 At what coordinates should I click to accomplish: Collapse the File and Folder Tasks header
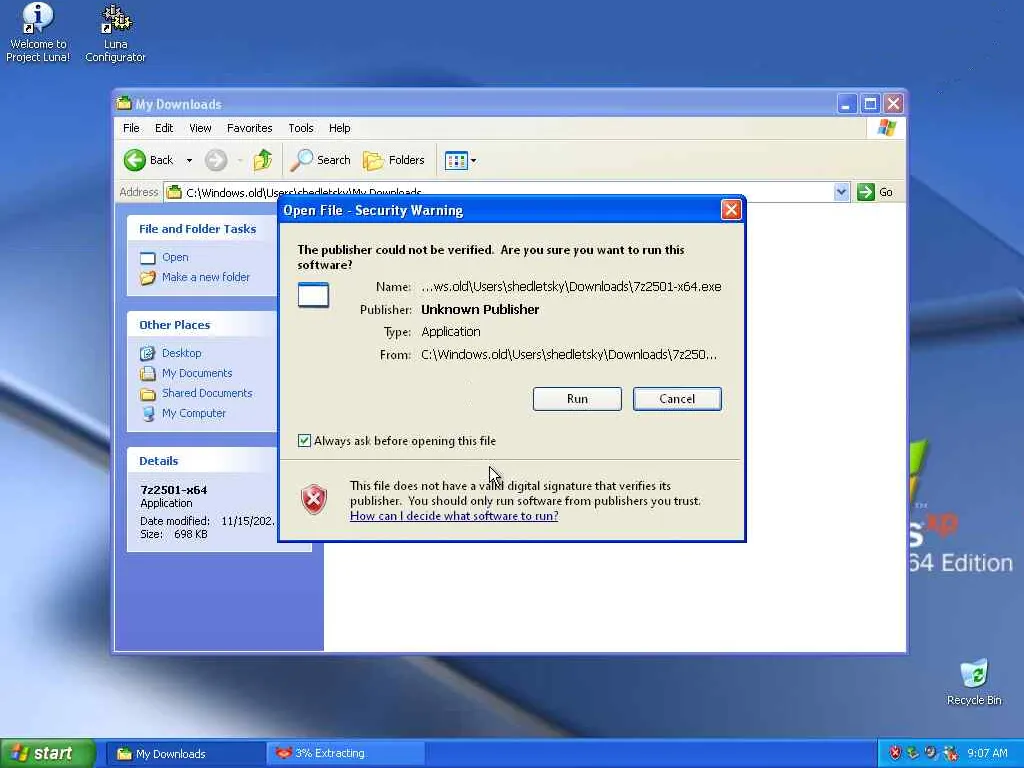tap(202, 229)
